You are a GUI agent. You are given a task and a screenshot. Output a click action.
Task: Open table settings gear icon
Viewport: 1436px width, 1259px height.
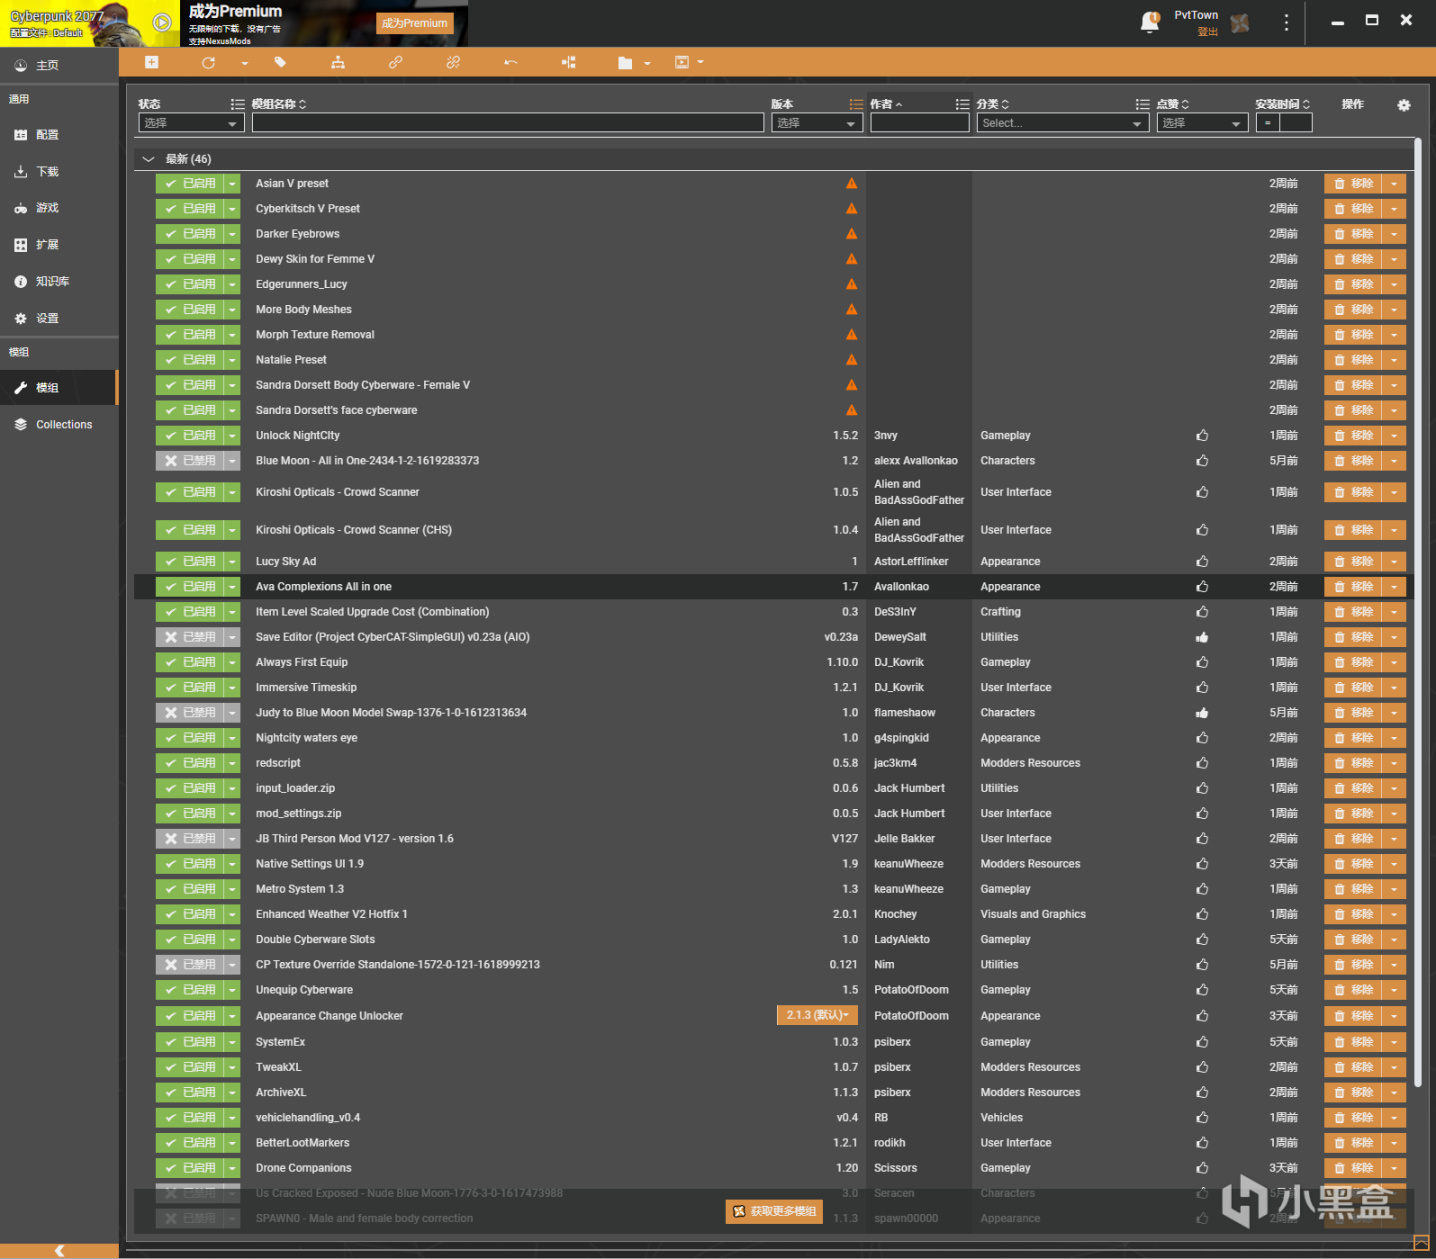(x=1404, y=105)
